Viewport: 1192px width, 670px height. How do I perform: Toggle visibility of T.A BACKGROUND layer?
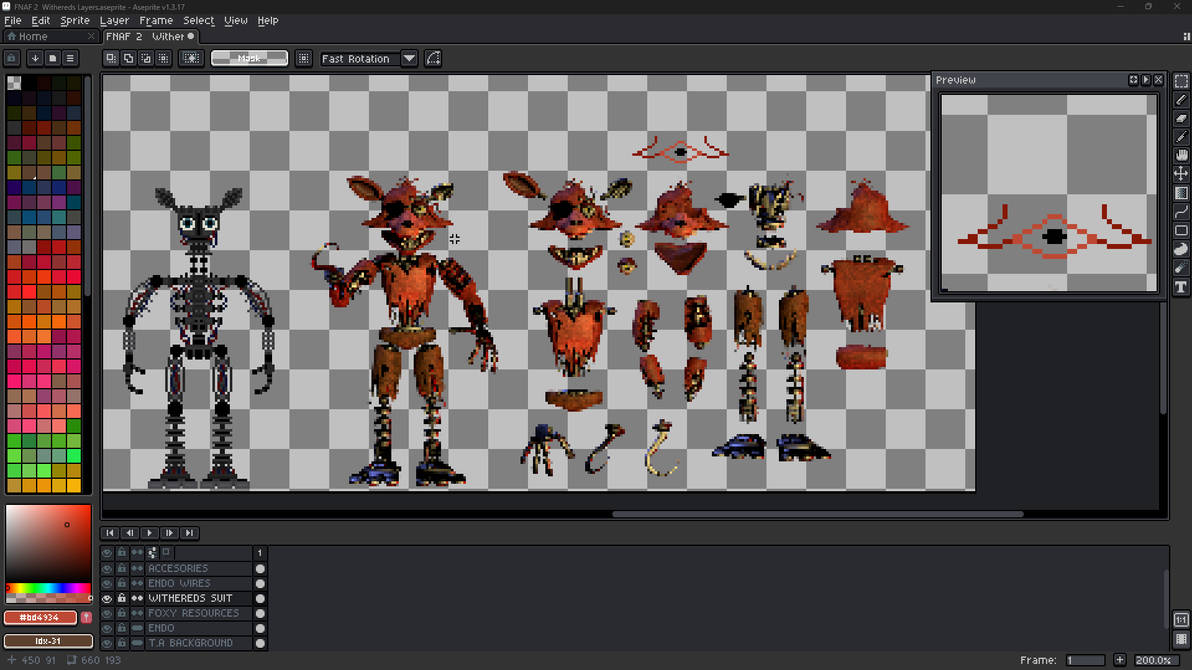pos(106,643)
